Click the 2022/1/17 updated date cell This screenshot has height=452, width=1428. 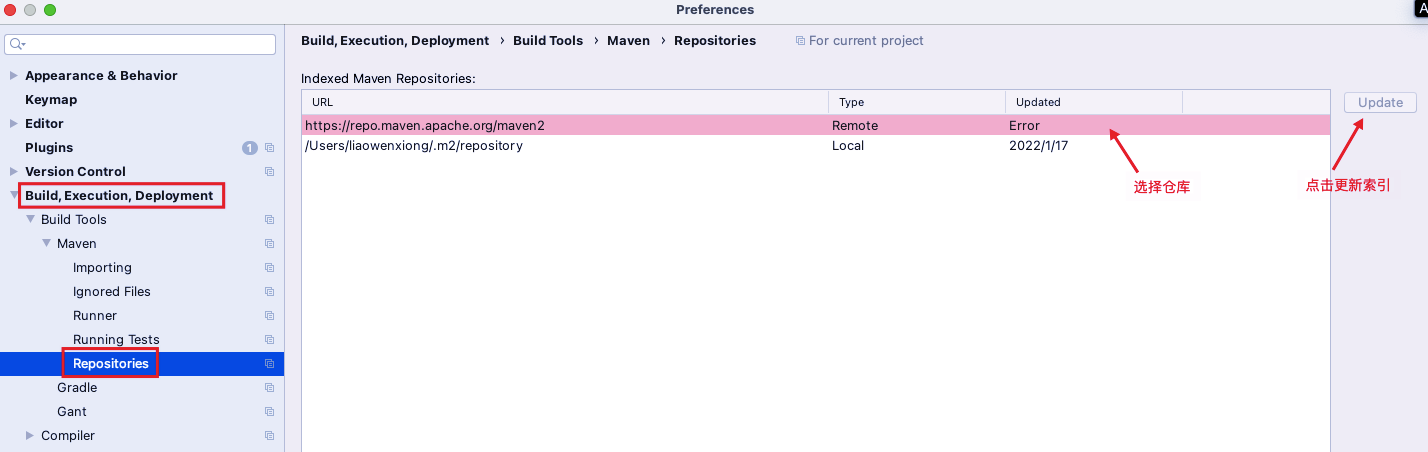1036,146
